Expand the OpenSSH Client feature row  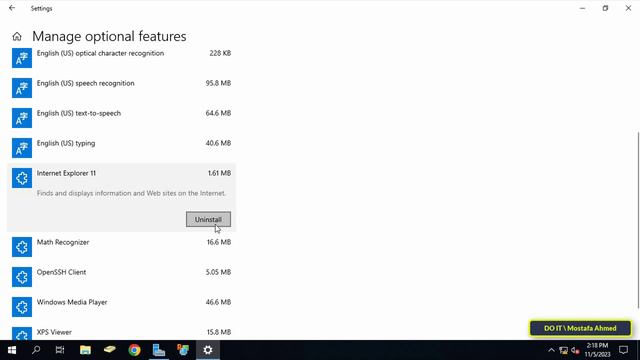(x=121, y=277)
